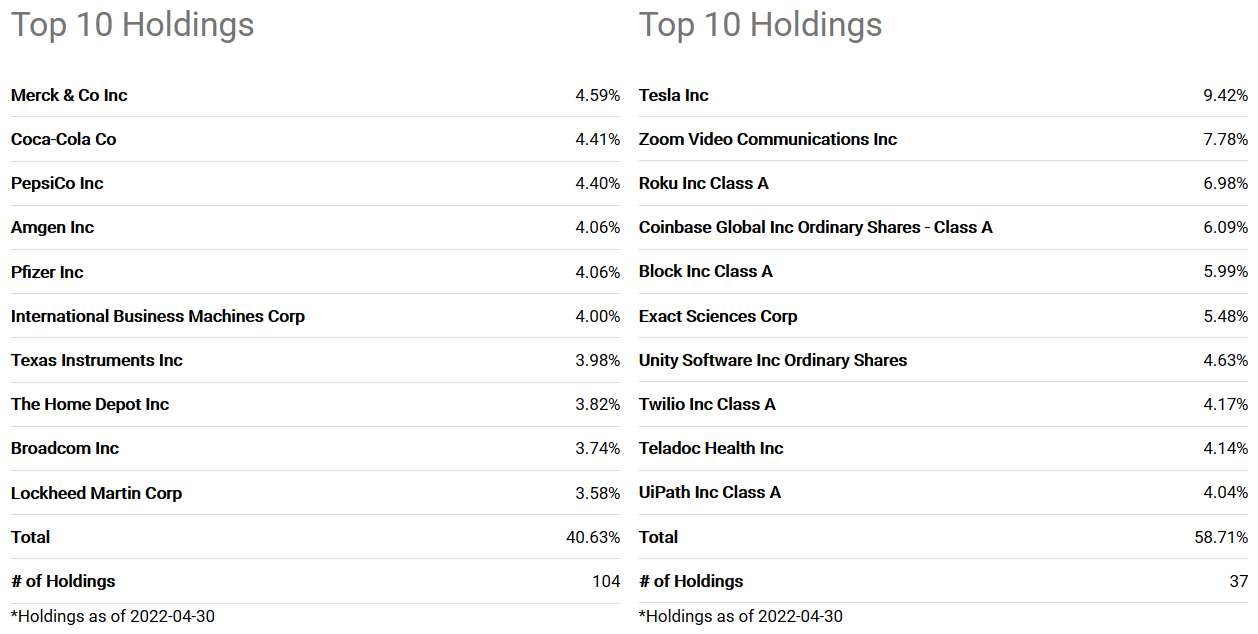This screenshot has width=1258, height=634.
Task: Click Lockheed Martin Corp holding
Action: [x=96, y=493]
